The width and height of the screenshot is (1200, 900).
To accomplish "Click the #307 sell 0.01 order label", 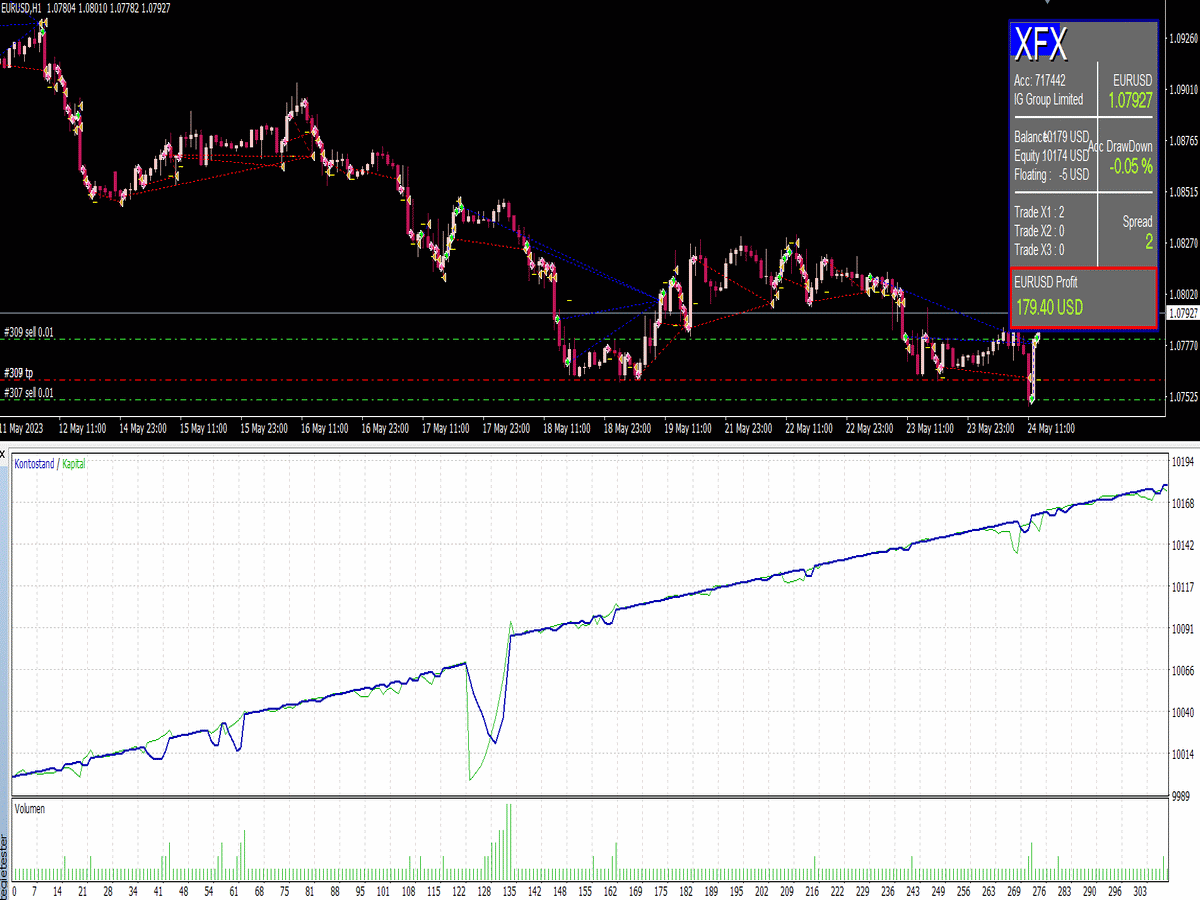I will (x=27, y=392).
